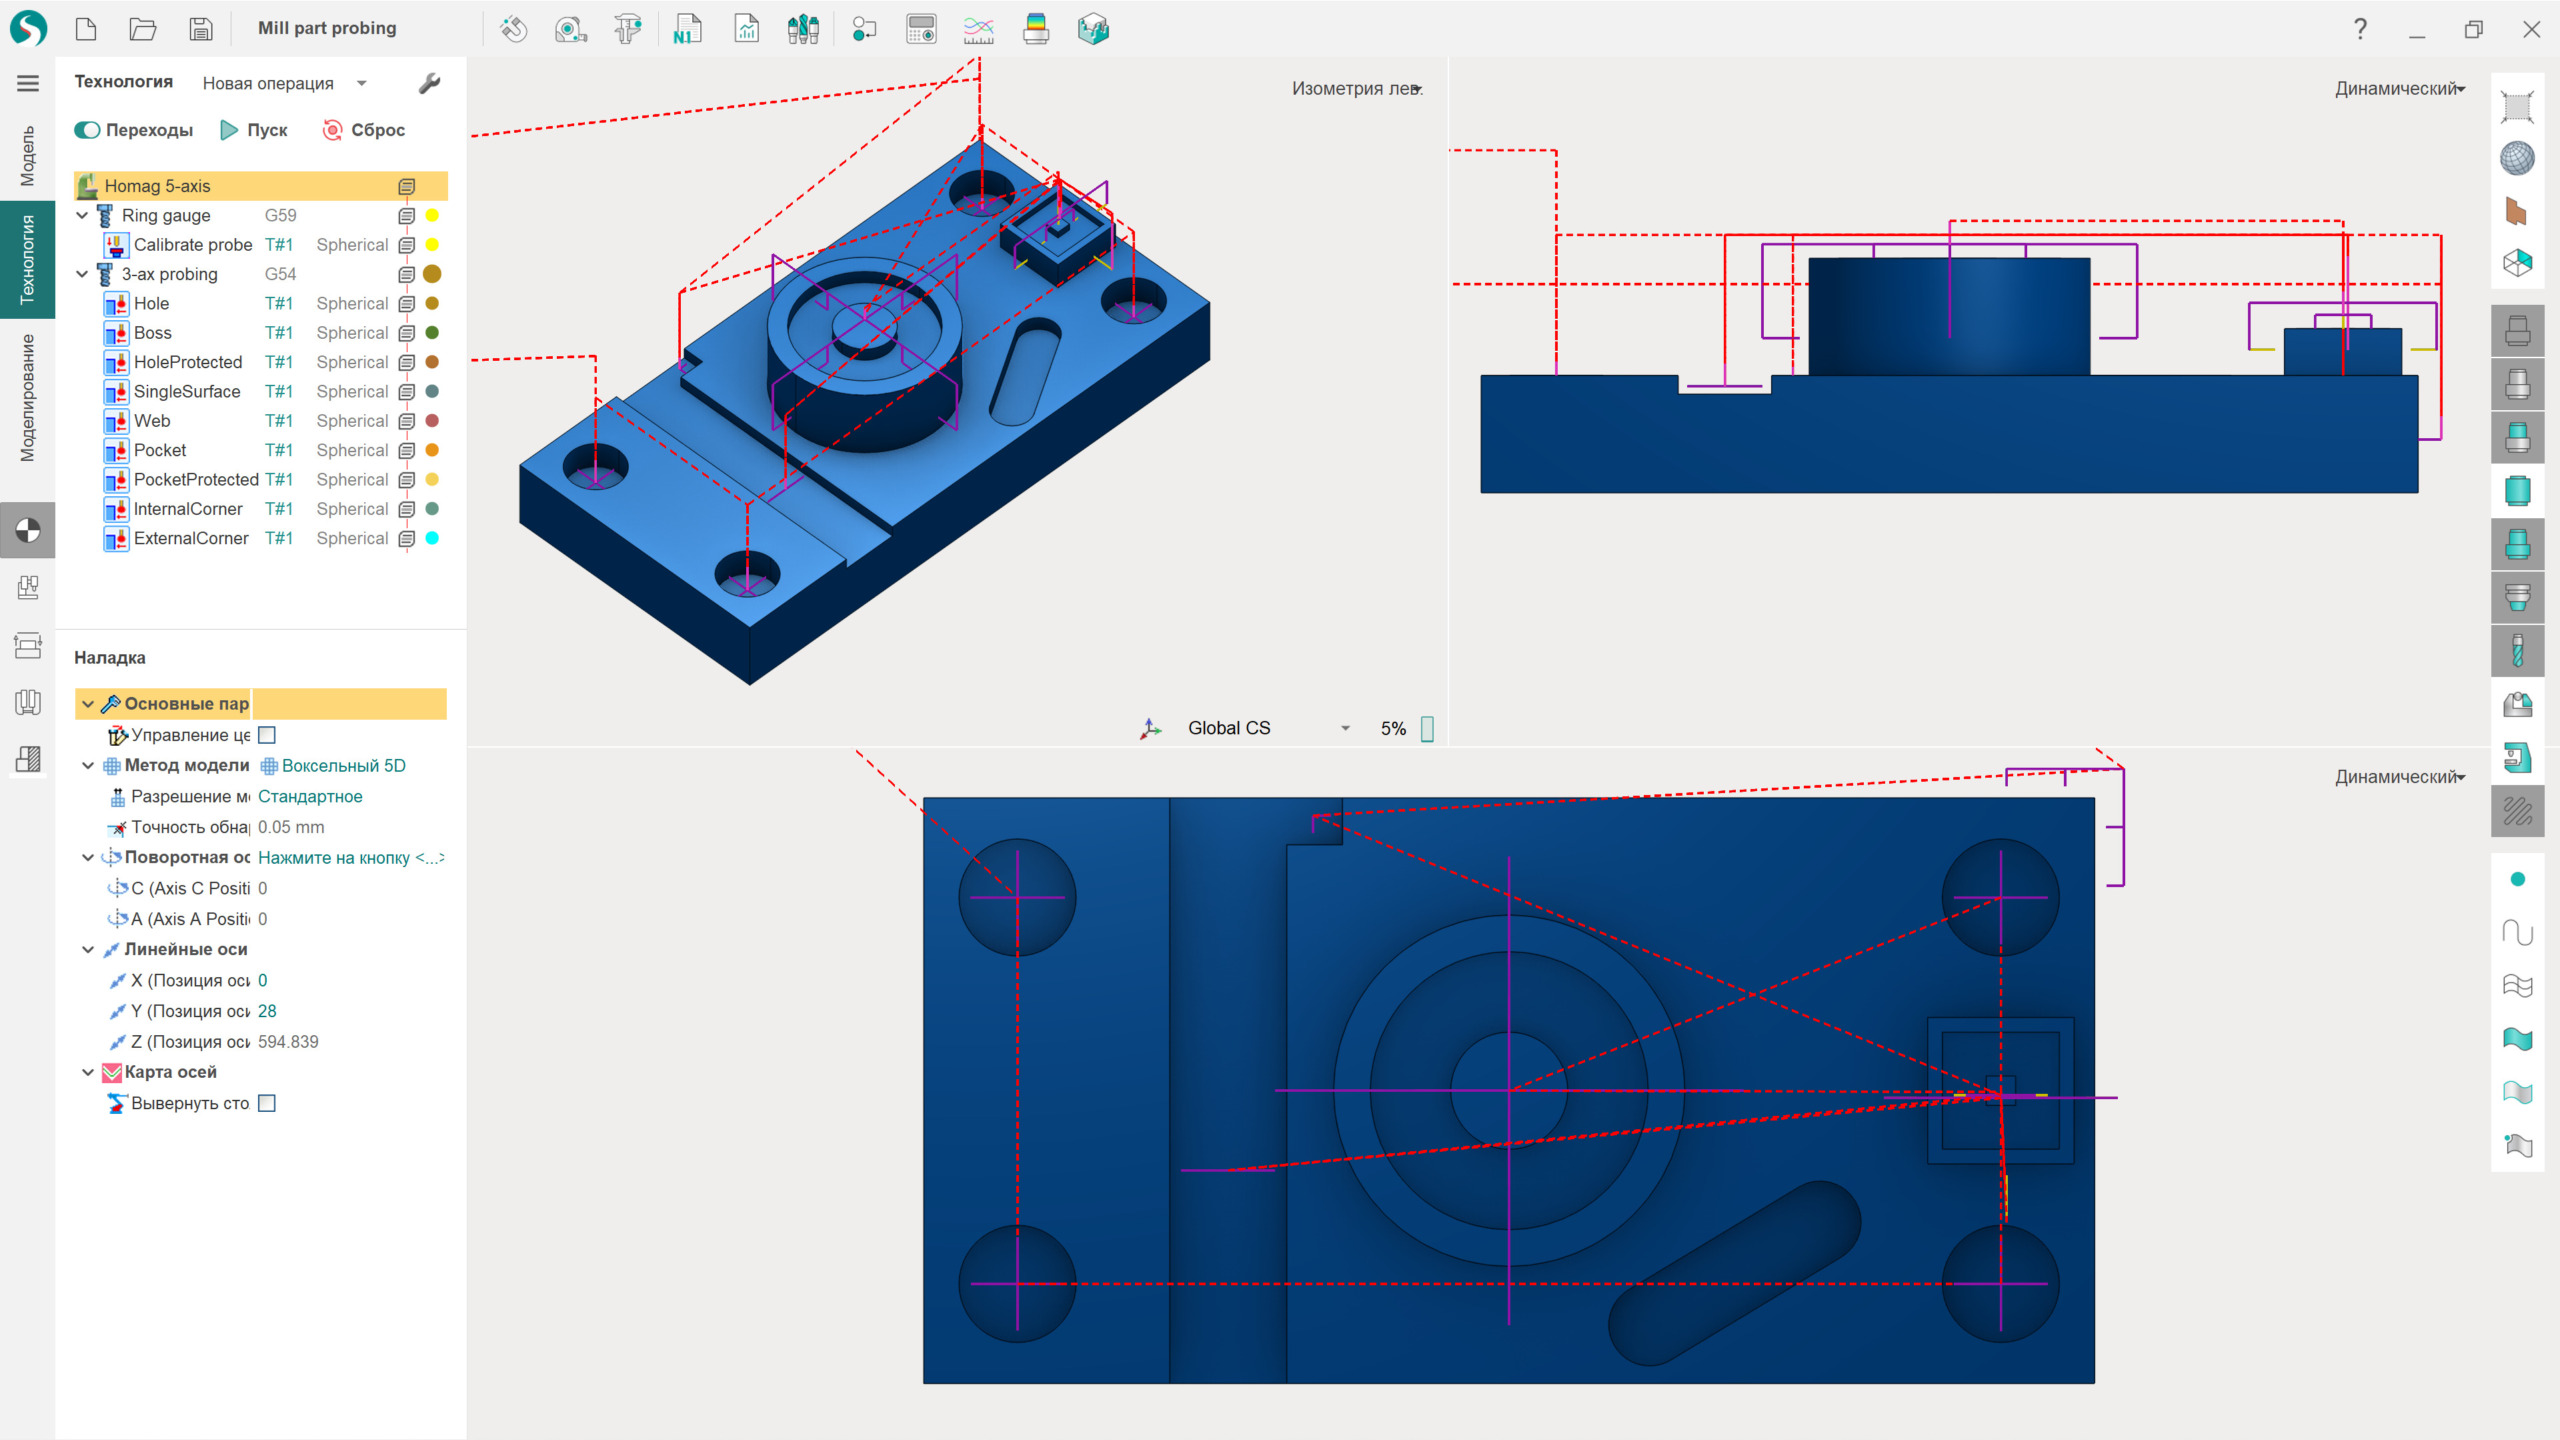Click the NC program file icon

coord(687,29)
